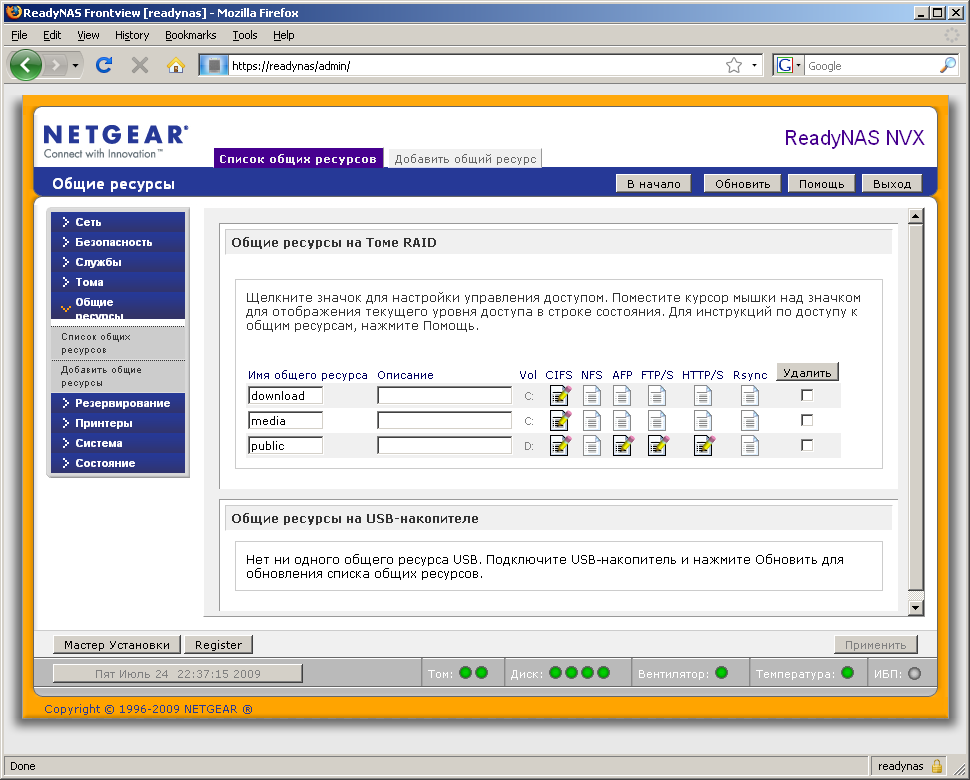Image resolution: width=970 pixels, height=780 pixels.
Task: Switch to Добавить общий ресурс tab
Action: pyautogui.click(x=465, y=159)
